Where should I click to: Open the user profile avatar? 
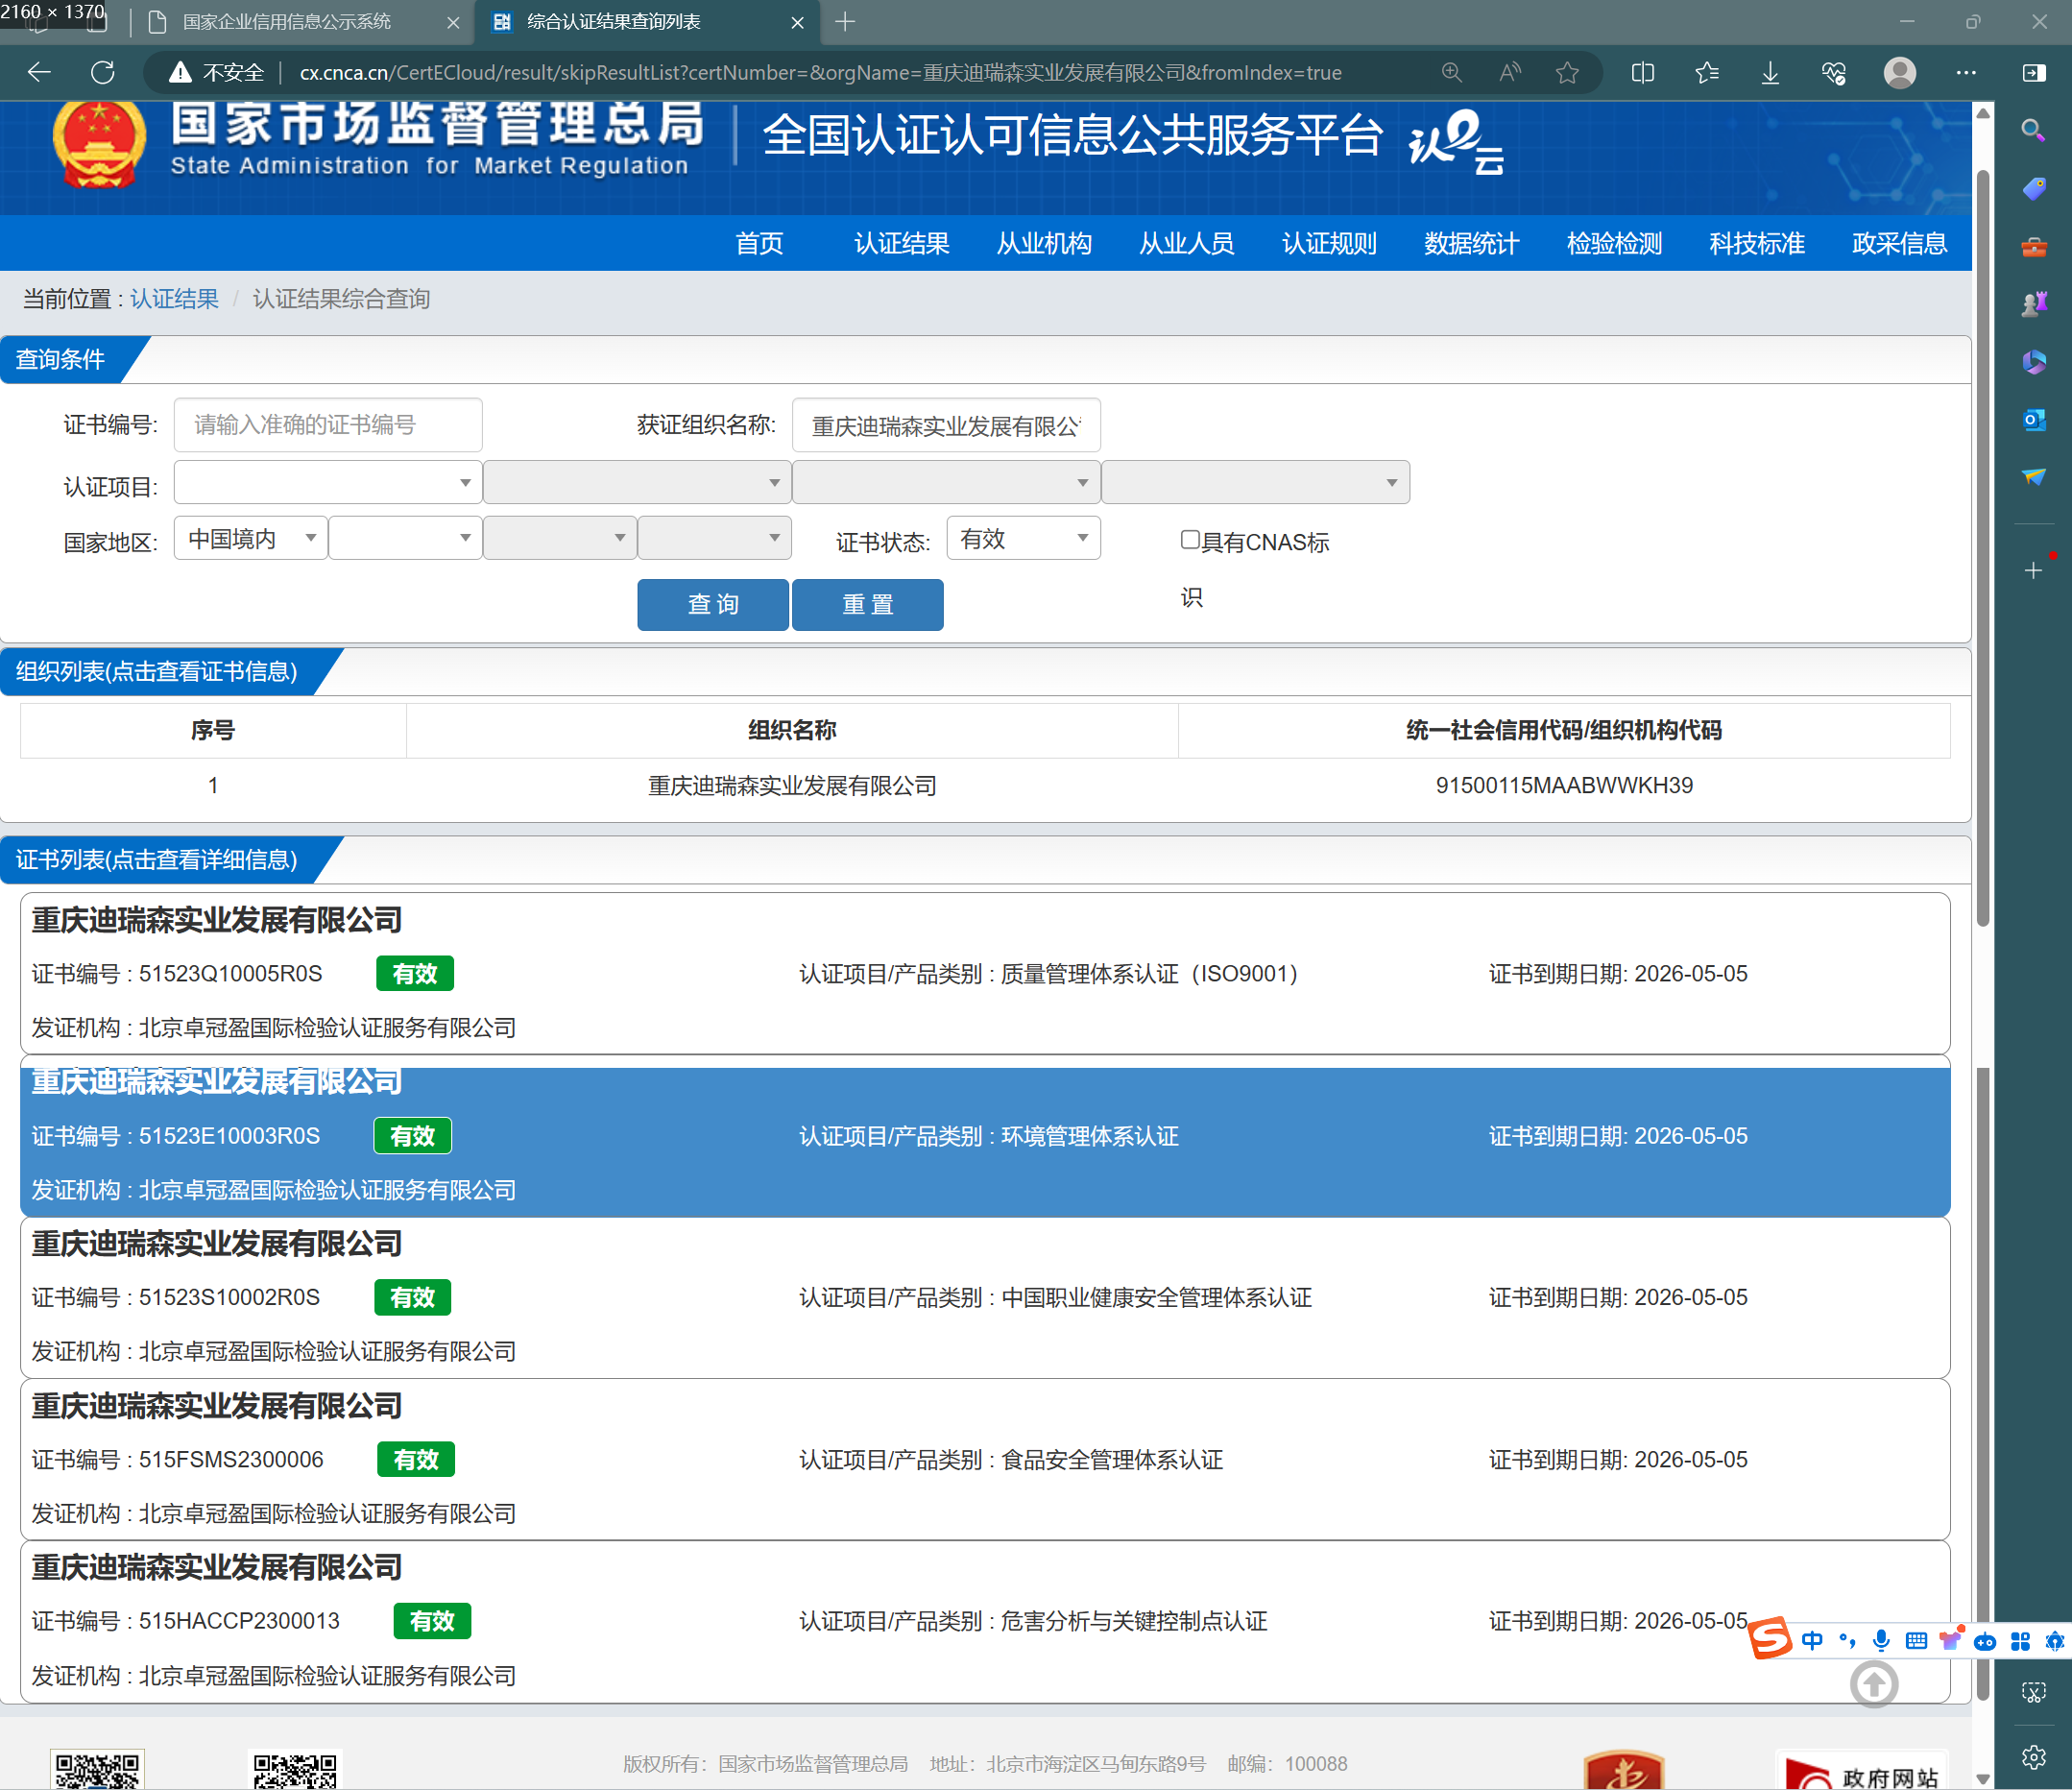1899,72
